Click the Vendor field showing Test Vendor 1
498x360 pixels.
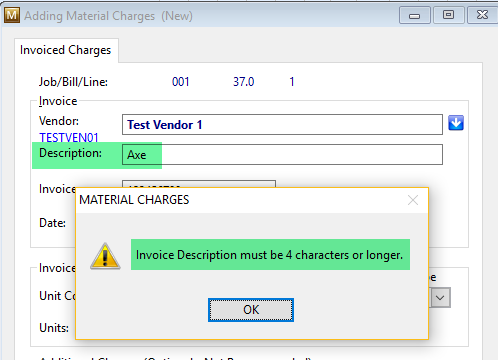pos(282,125)
